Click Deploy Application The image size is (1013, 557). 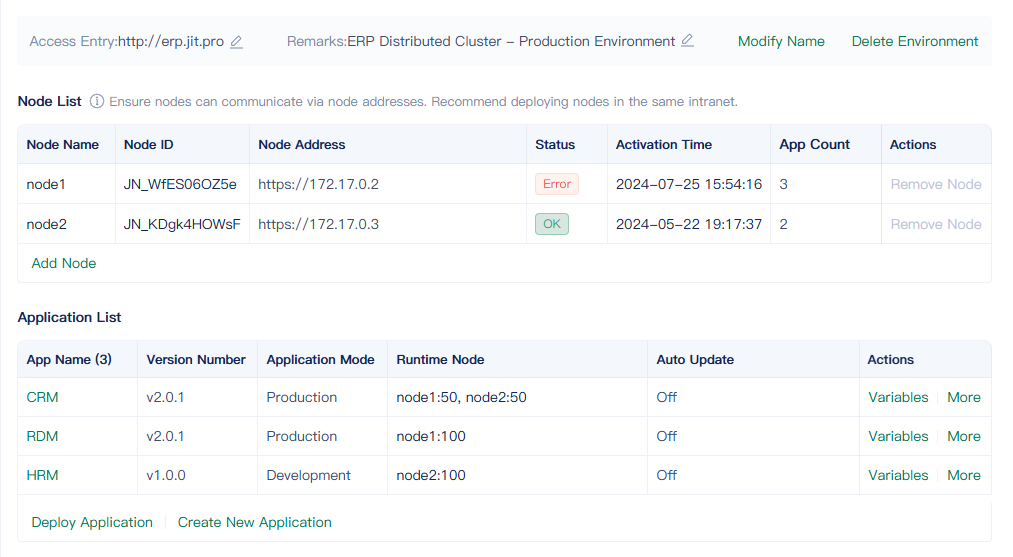pyautogui.click(x=92, y=522)
